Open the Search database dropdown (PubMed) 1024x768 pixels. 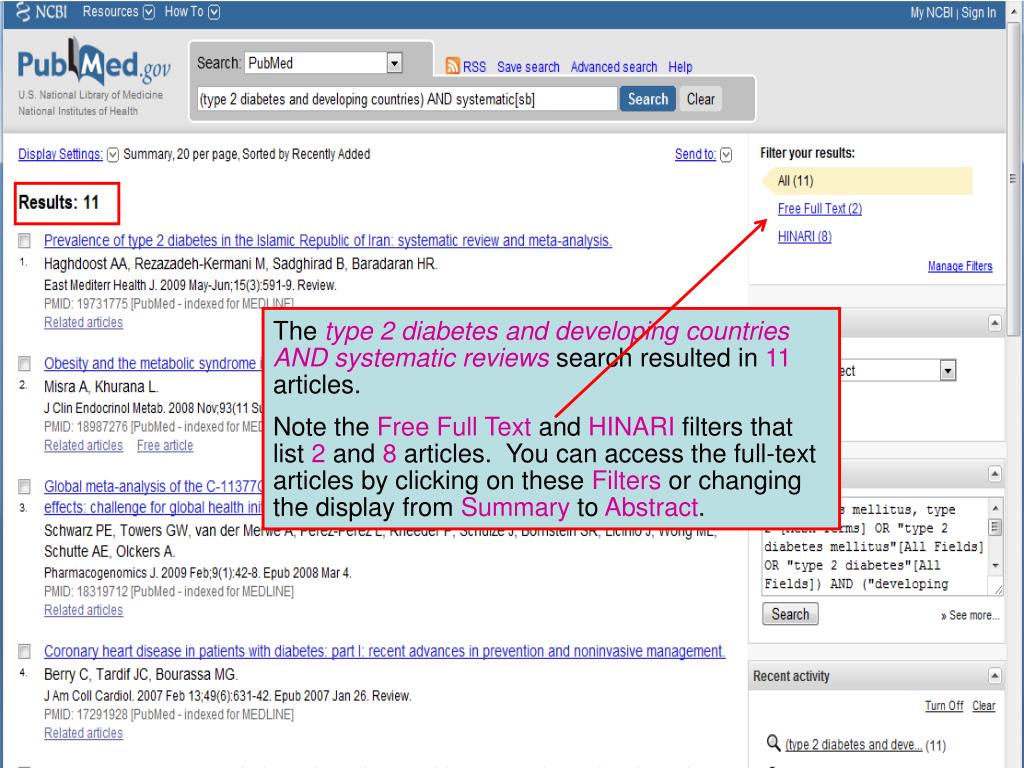323,63
